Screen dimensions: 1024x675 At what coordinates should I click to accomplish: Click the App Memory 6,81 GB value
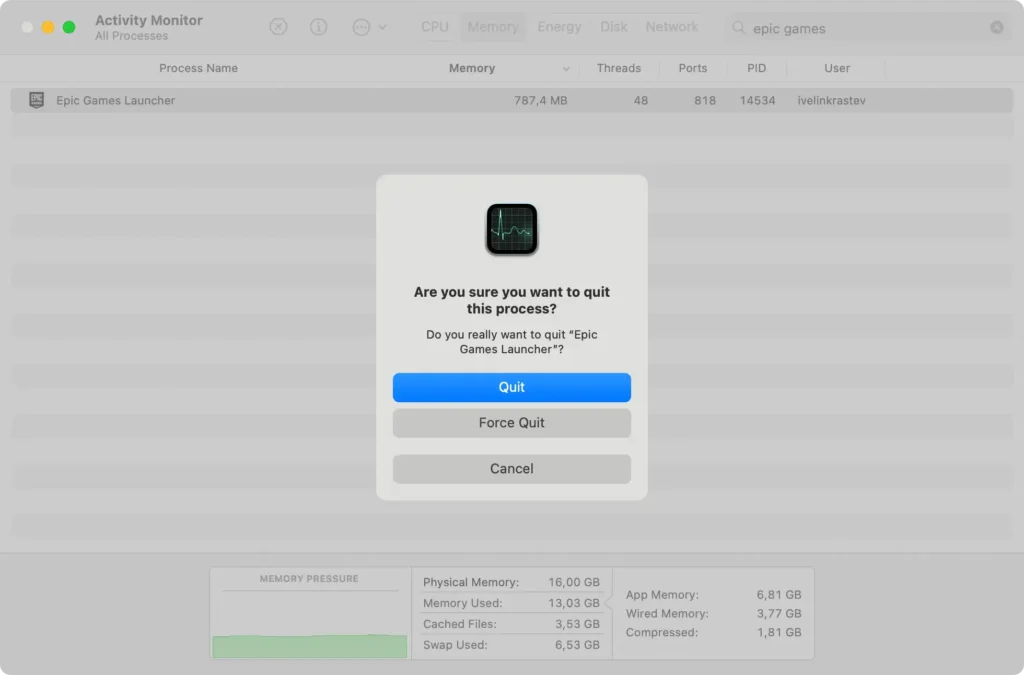click(x=778, y=595)
